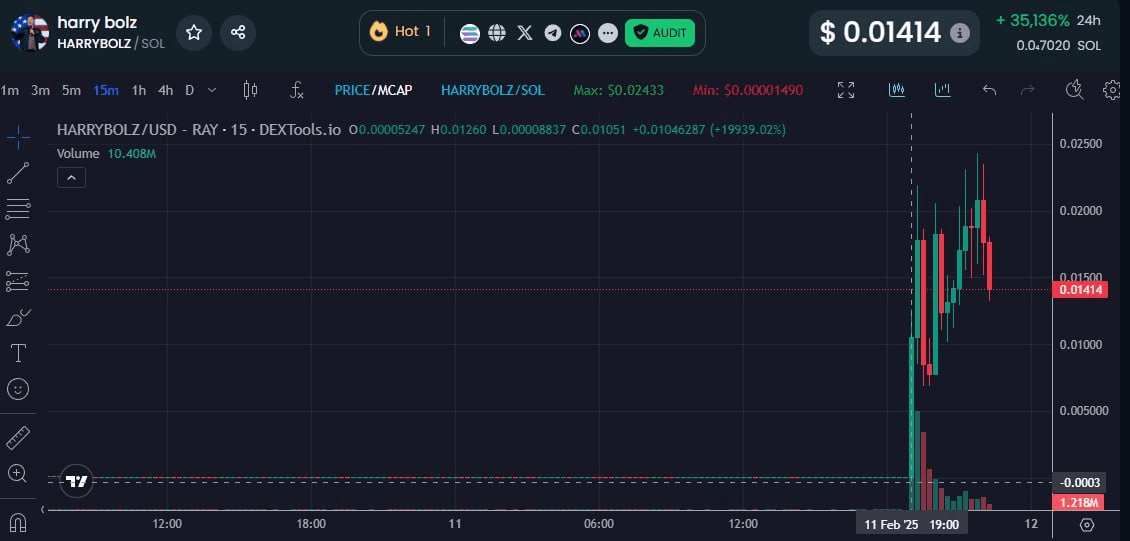Click the 1.218M volume axis label
Screen dimensions: 1130x541
[x=1078, y=503]
